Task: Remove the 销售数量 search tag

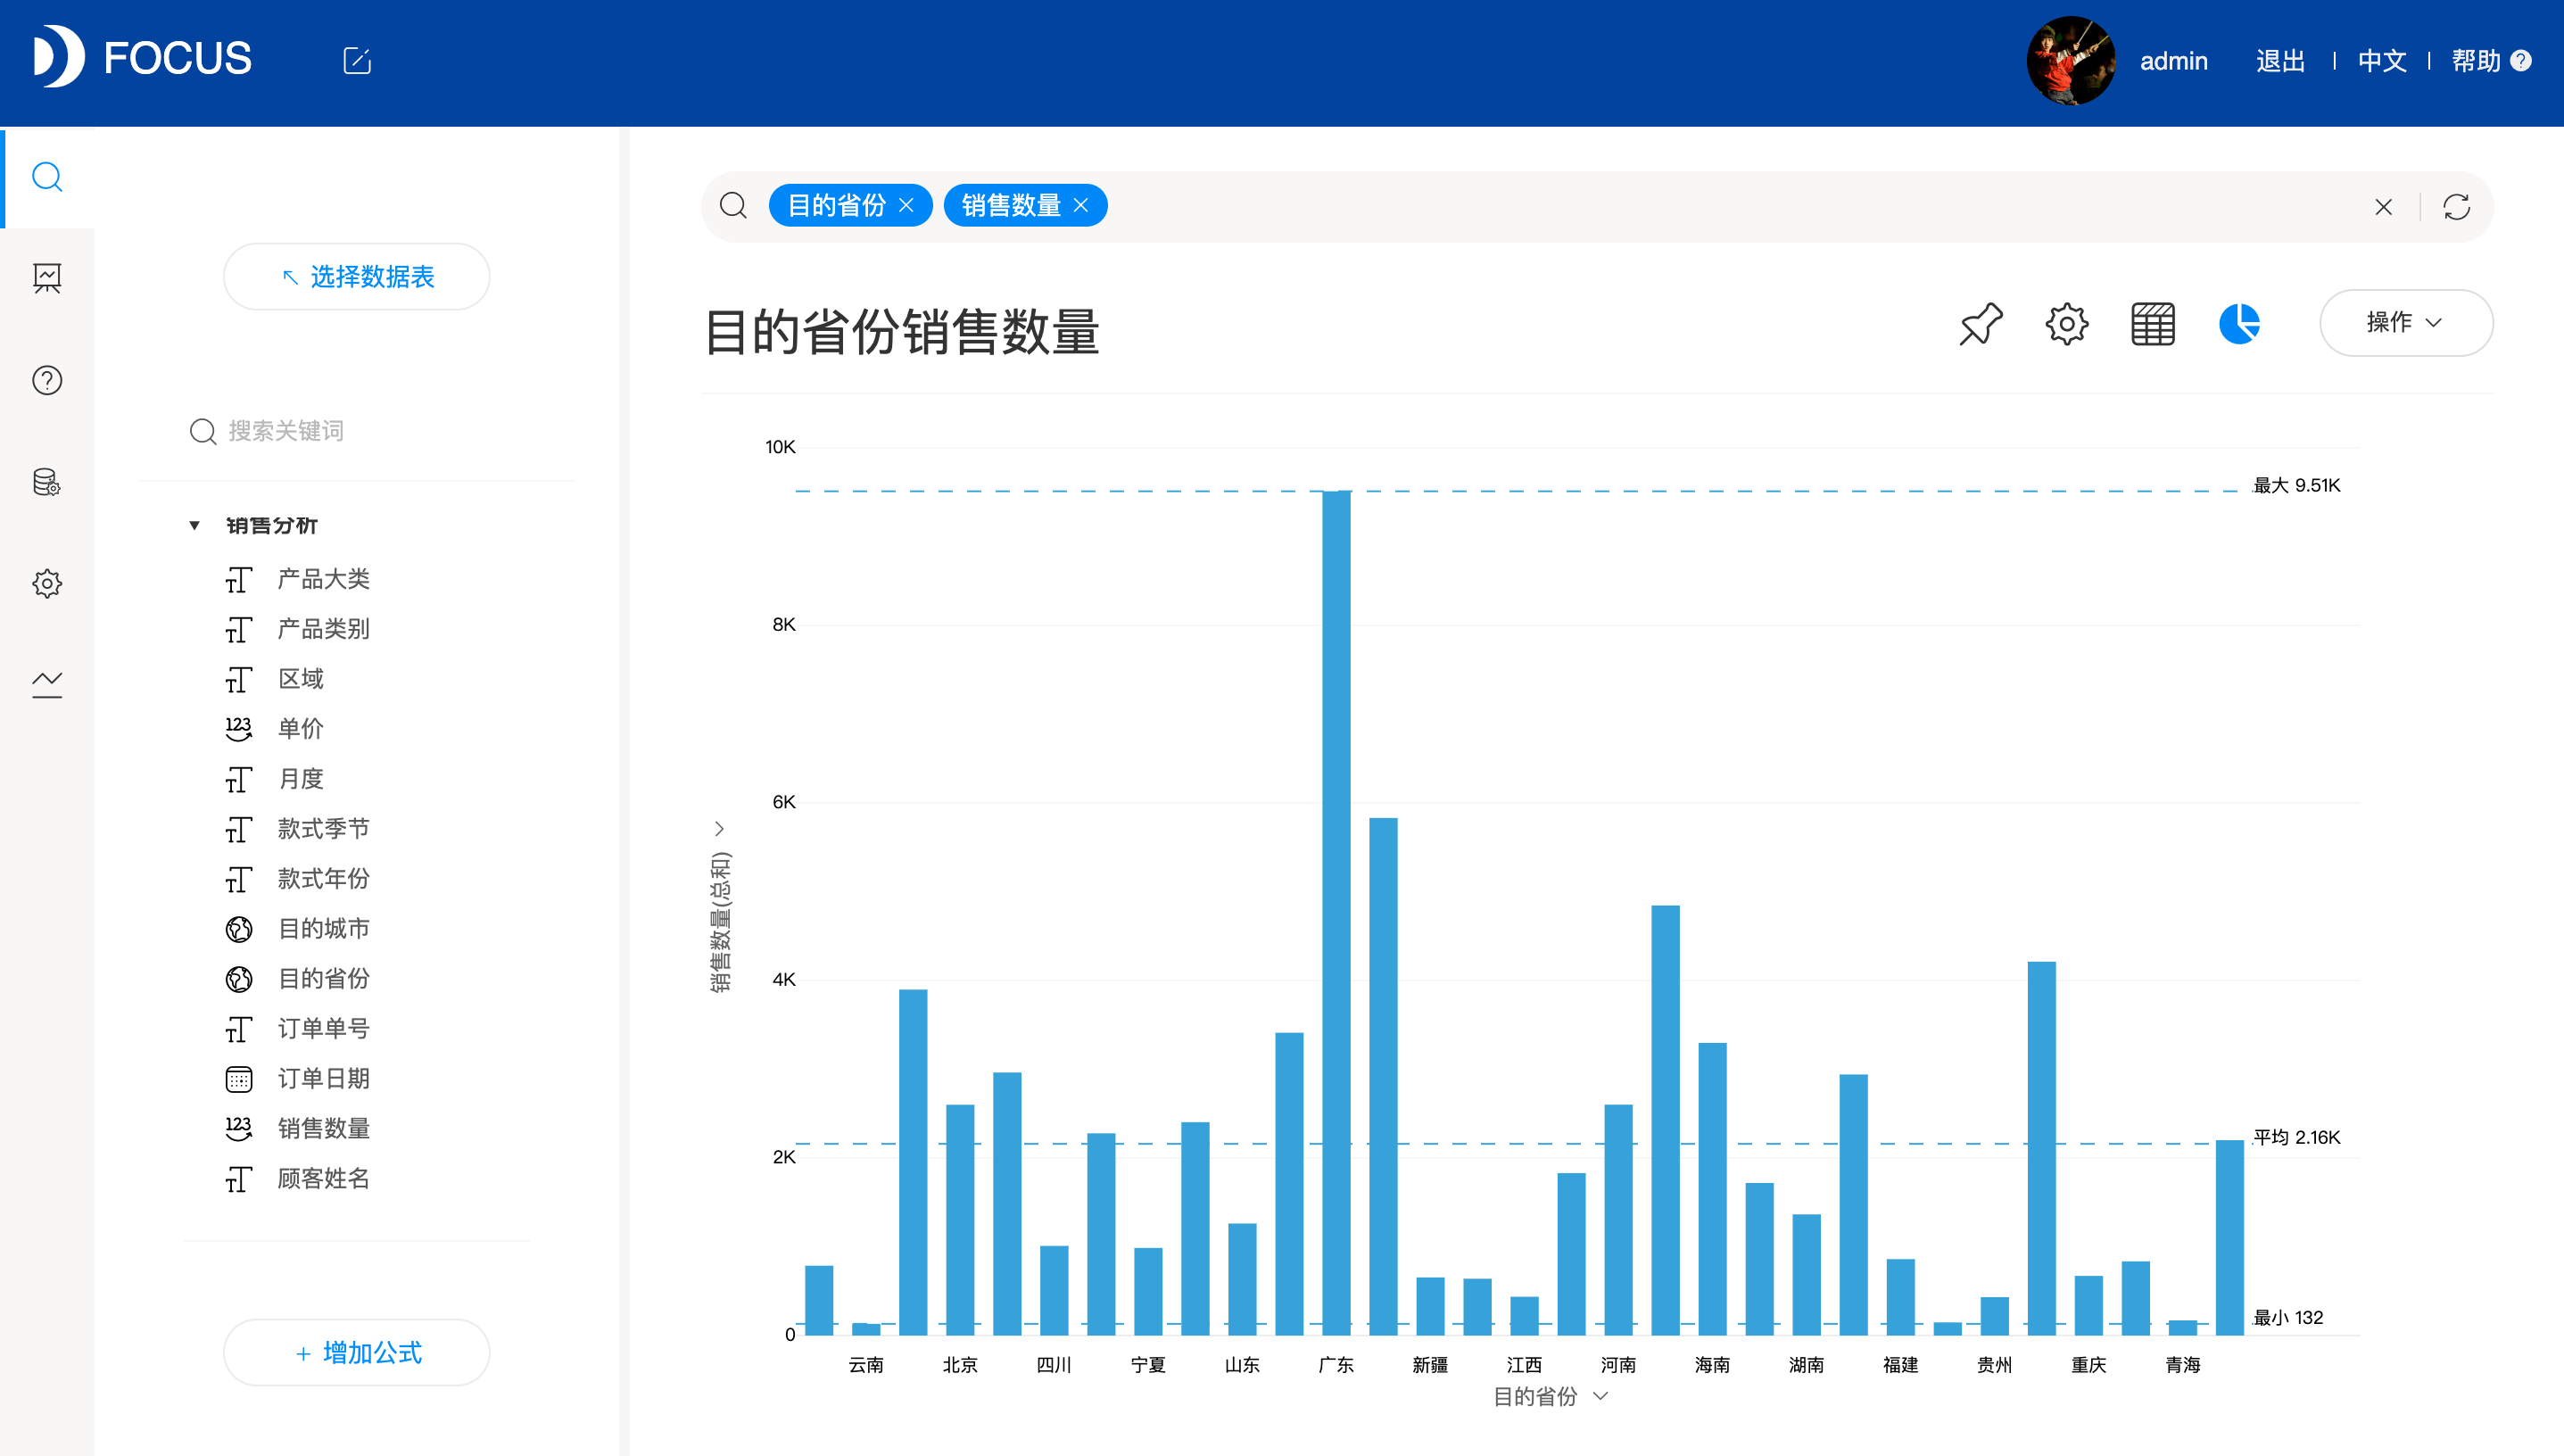Action: click(x=1081, y=205)
